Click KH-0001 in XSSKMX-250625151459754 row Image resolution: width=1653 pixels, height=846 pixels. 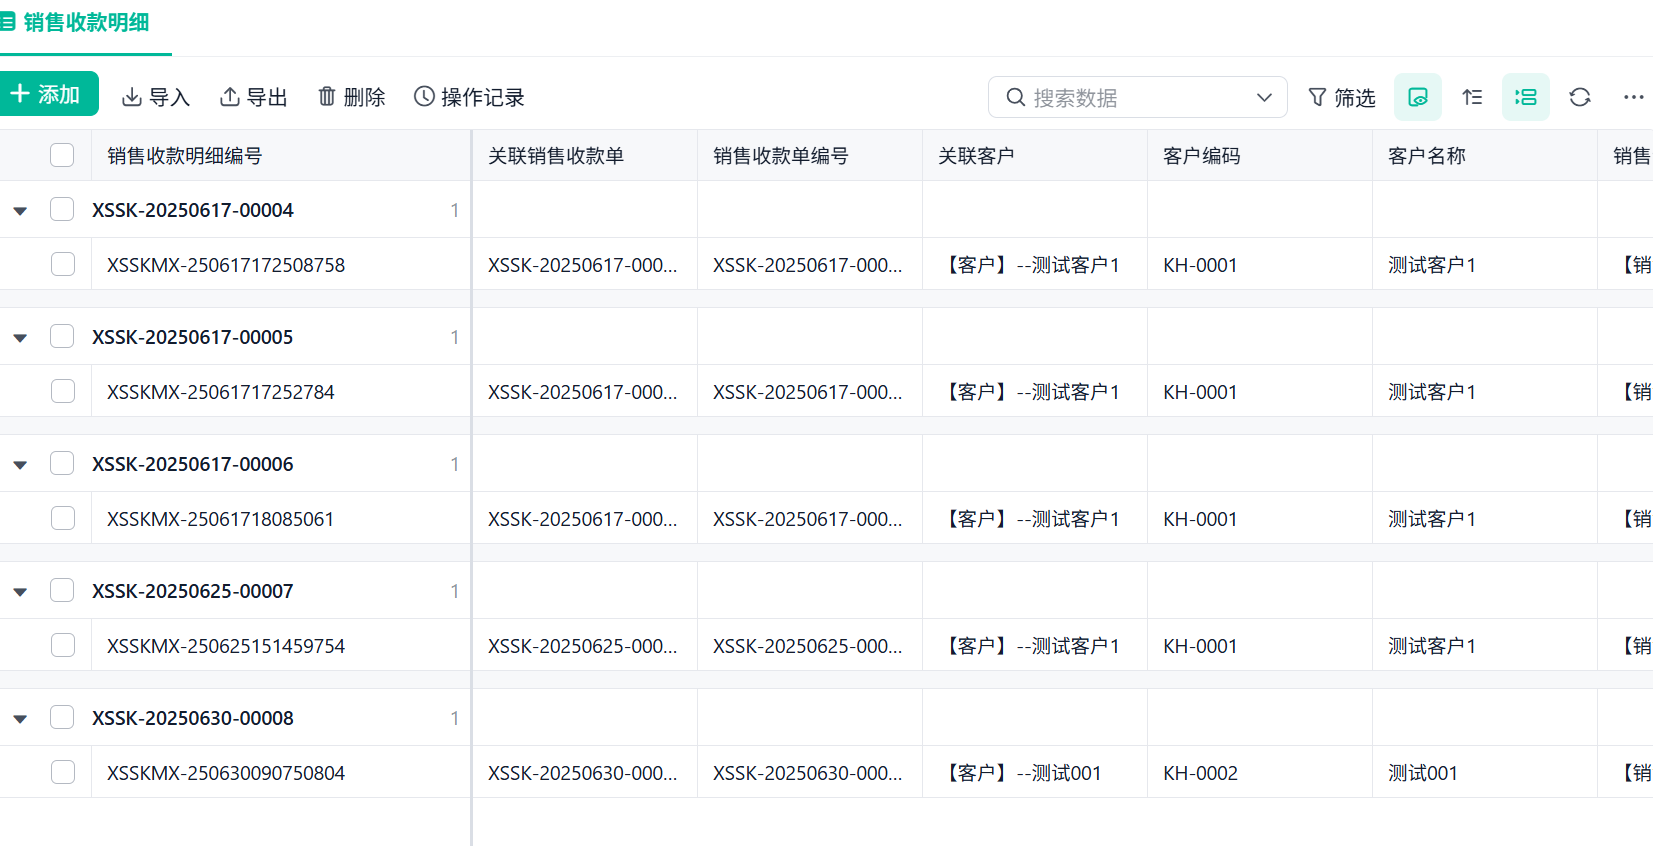[x=1200, y=646]
